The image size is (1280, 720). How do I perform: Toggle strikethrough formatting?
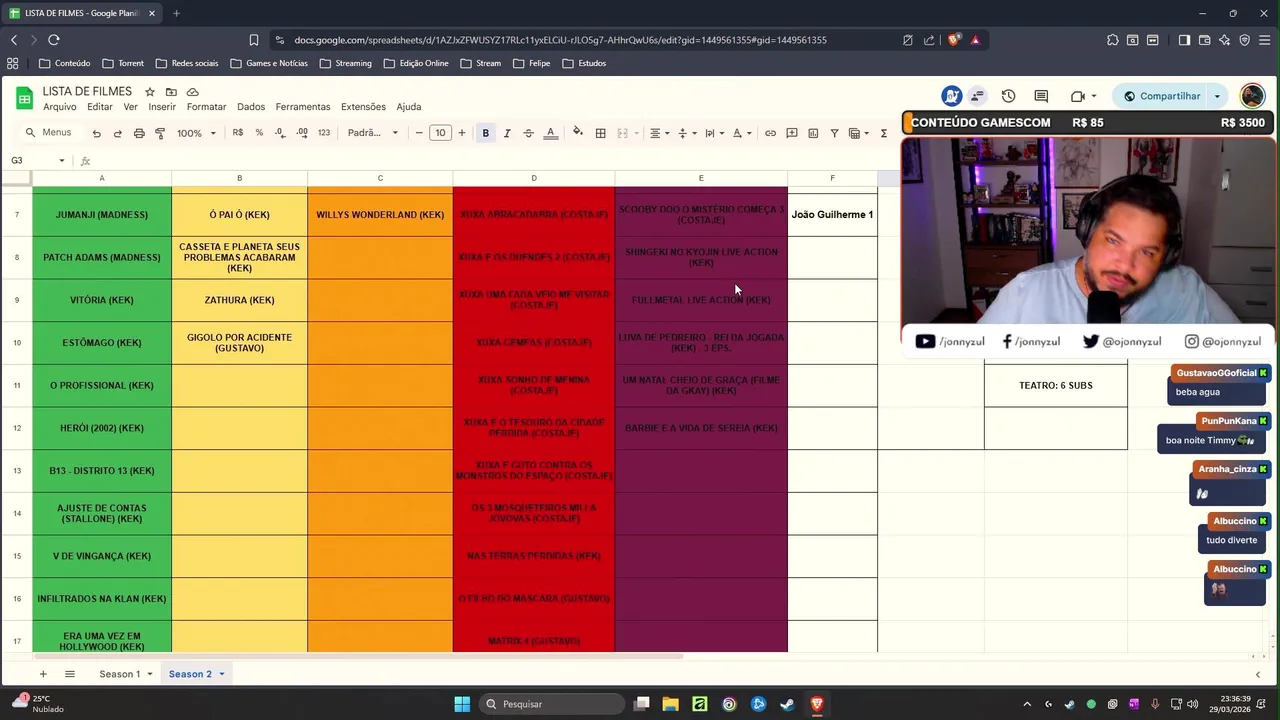click(x=528, y=133)
